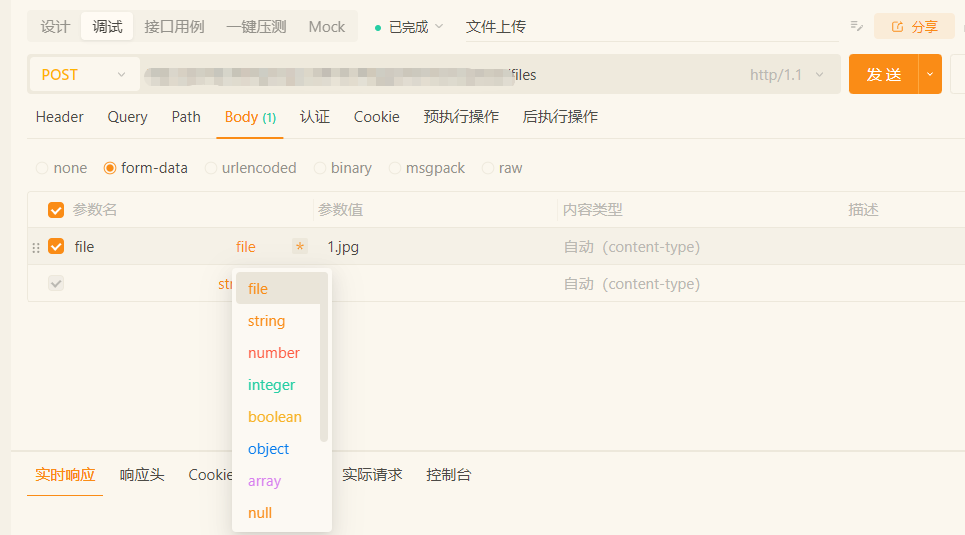Image resolution: width=965 pixels, height=535 pixels.
Task: Select the Body (1) tab
Action: pyautogui.click(x=250, y=117)
